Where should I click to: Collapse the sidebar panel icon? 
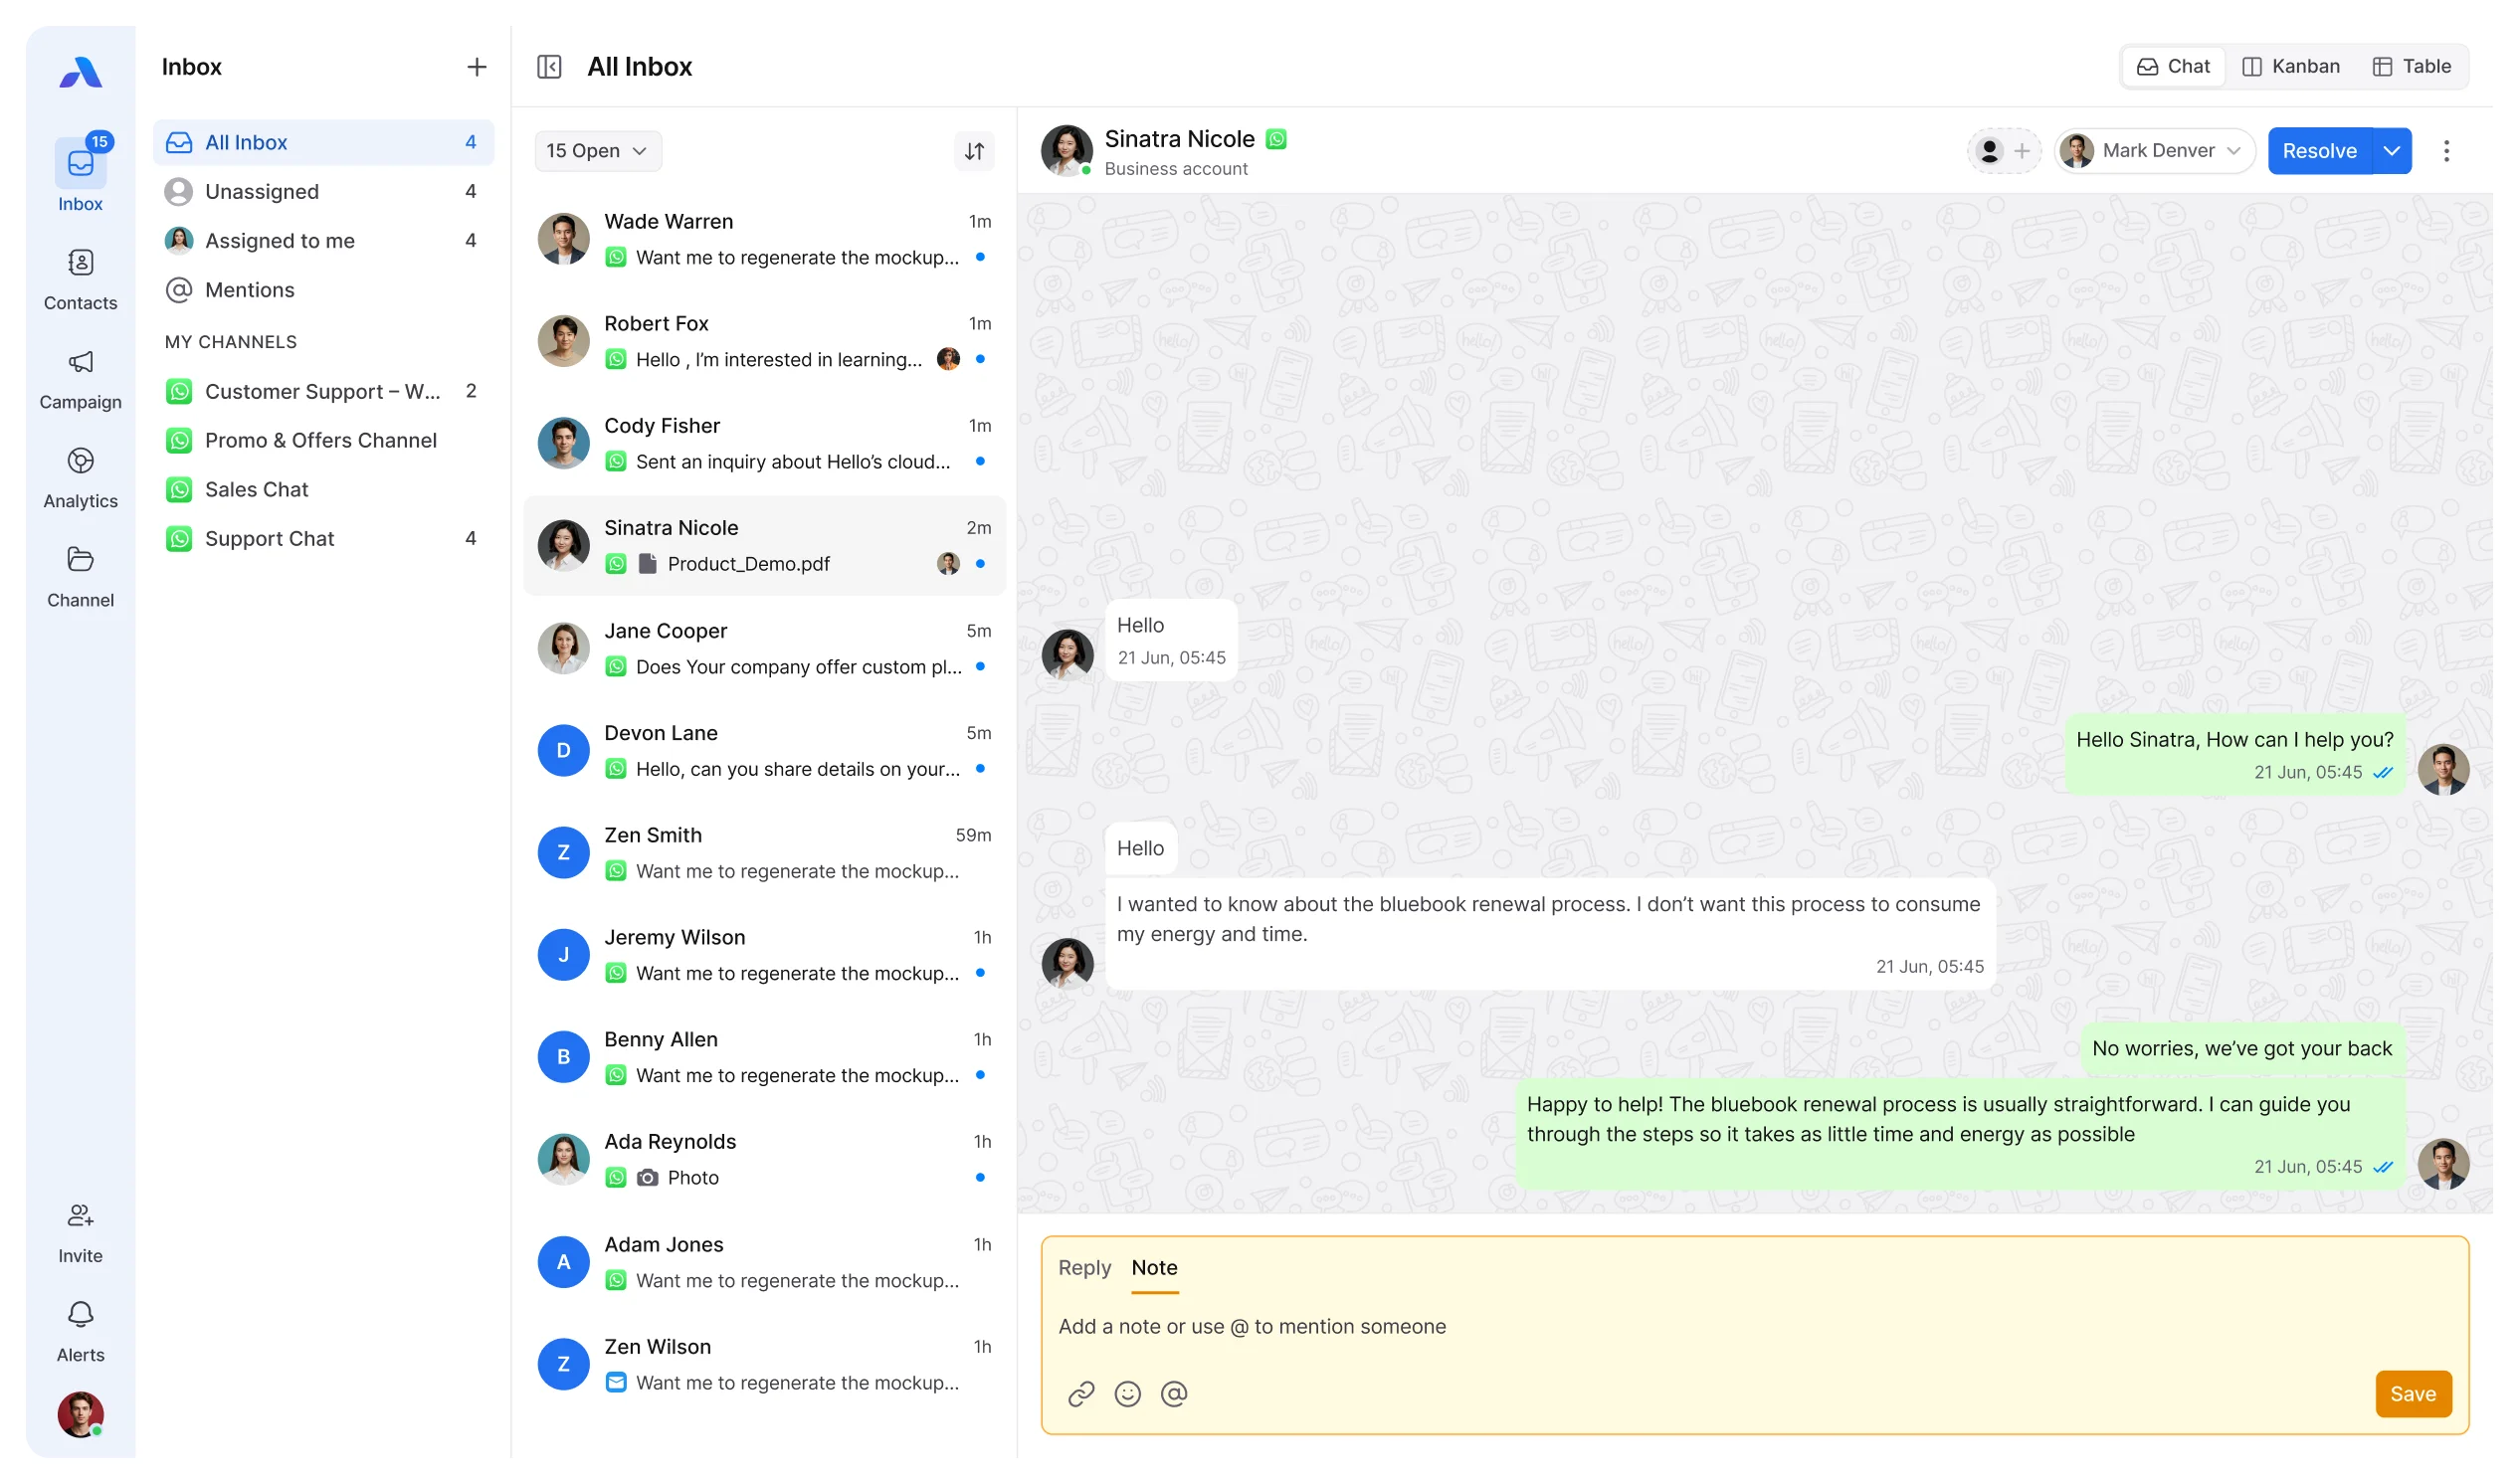[549, 67]
